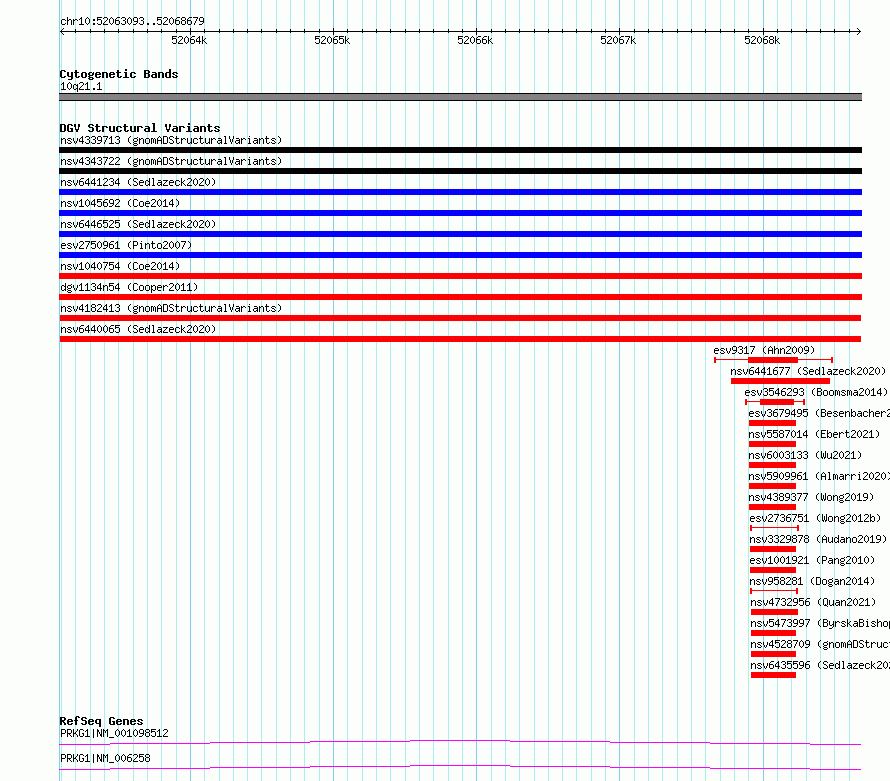
Task: Click the thin red line under esv2736751
Action: (774, 528)
